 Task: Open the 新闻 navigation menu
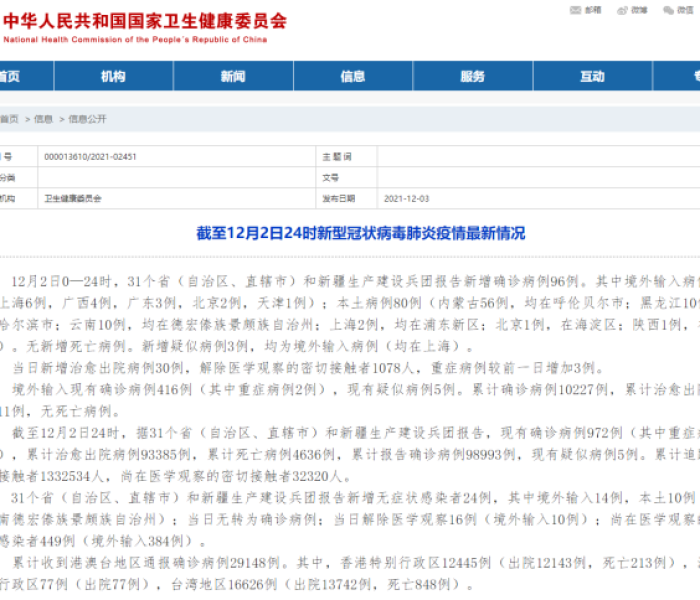(233, 76)
